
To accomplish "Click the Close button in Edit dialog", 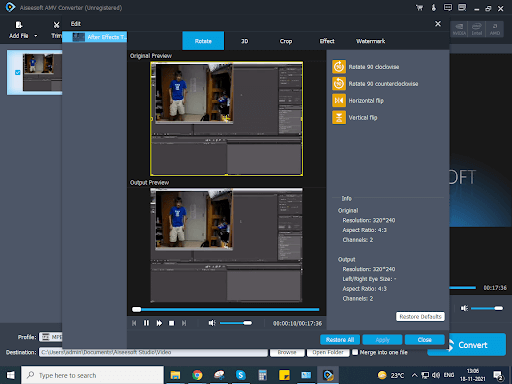I will point(425,340).
